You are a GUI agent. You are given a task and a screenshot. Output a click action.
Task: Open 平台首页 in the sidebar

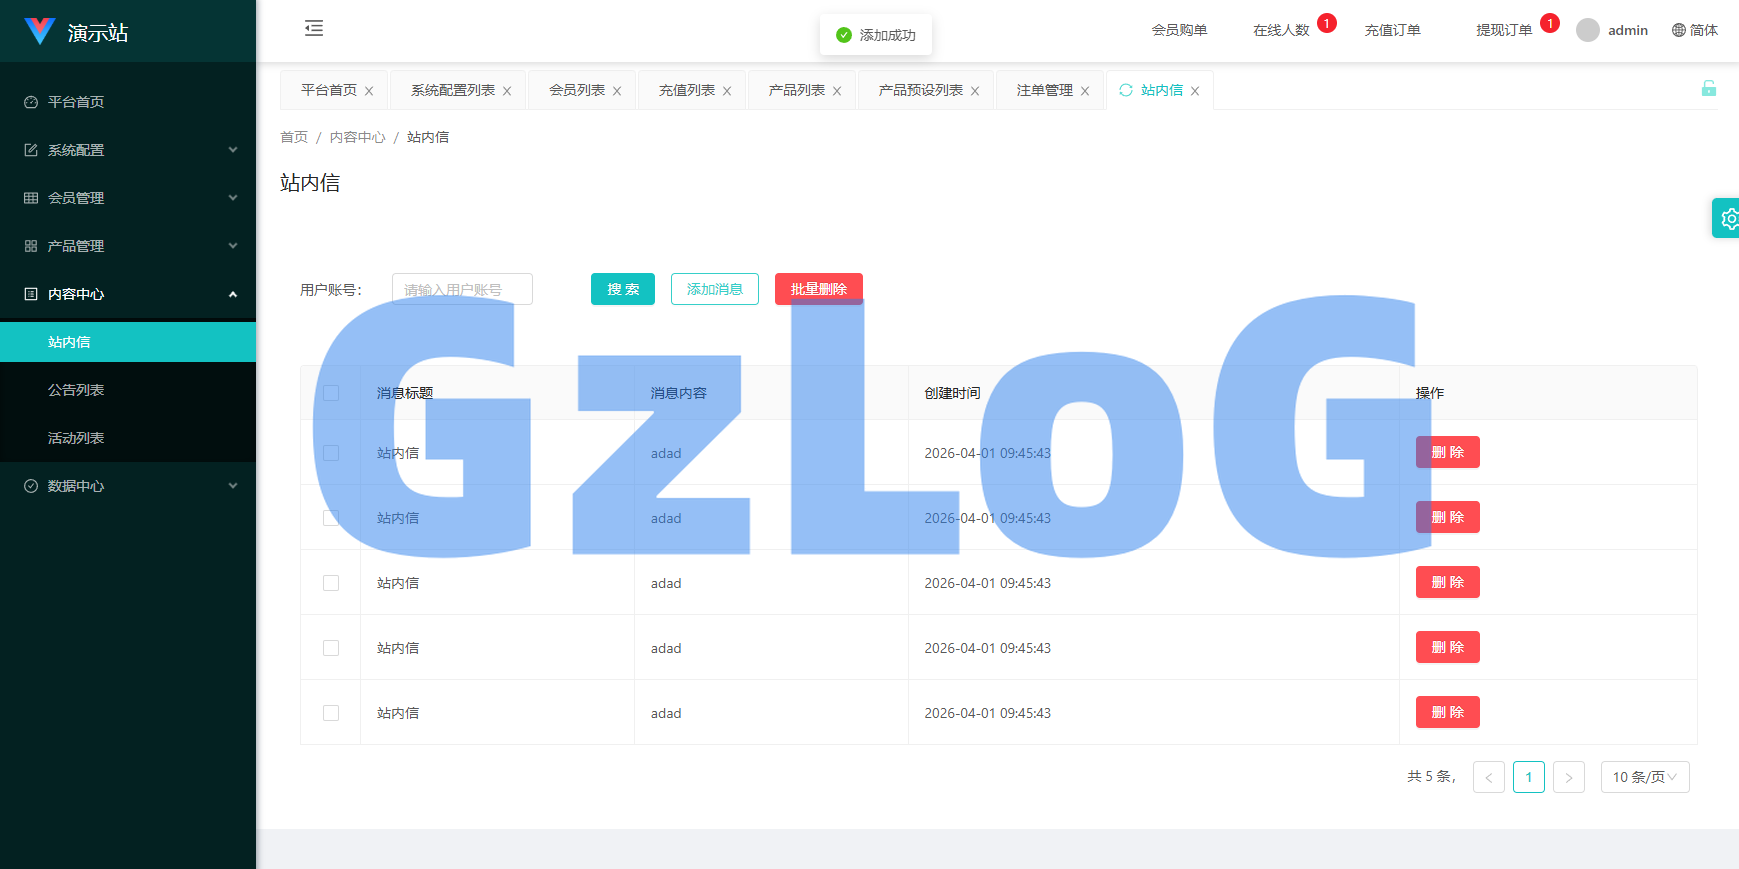pyautogui.click(x=128, y=102)
